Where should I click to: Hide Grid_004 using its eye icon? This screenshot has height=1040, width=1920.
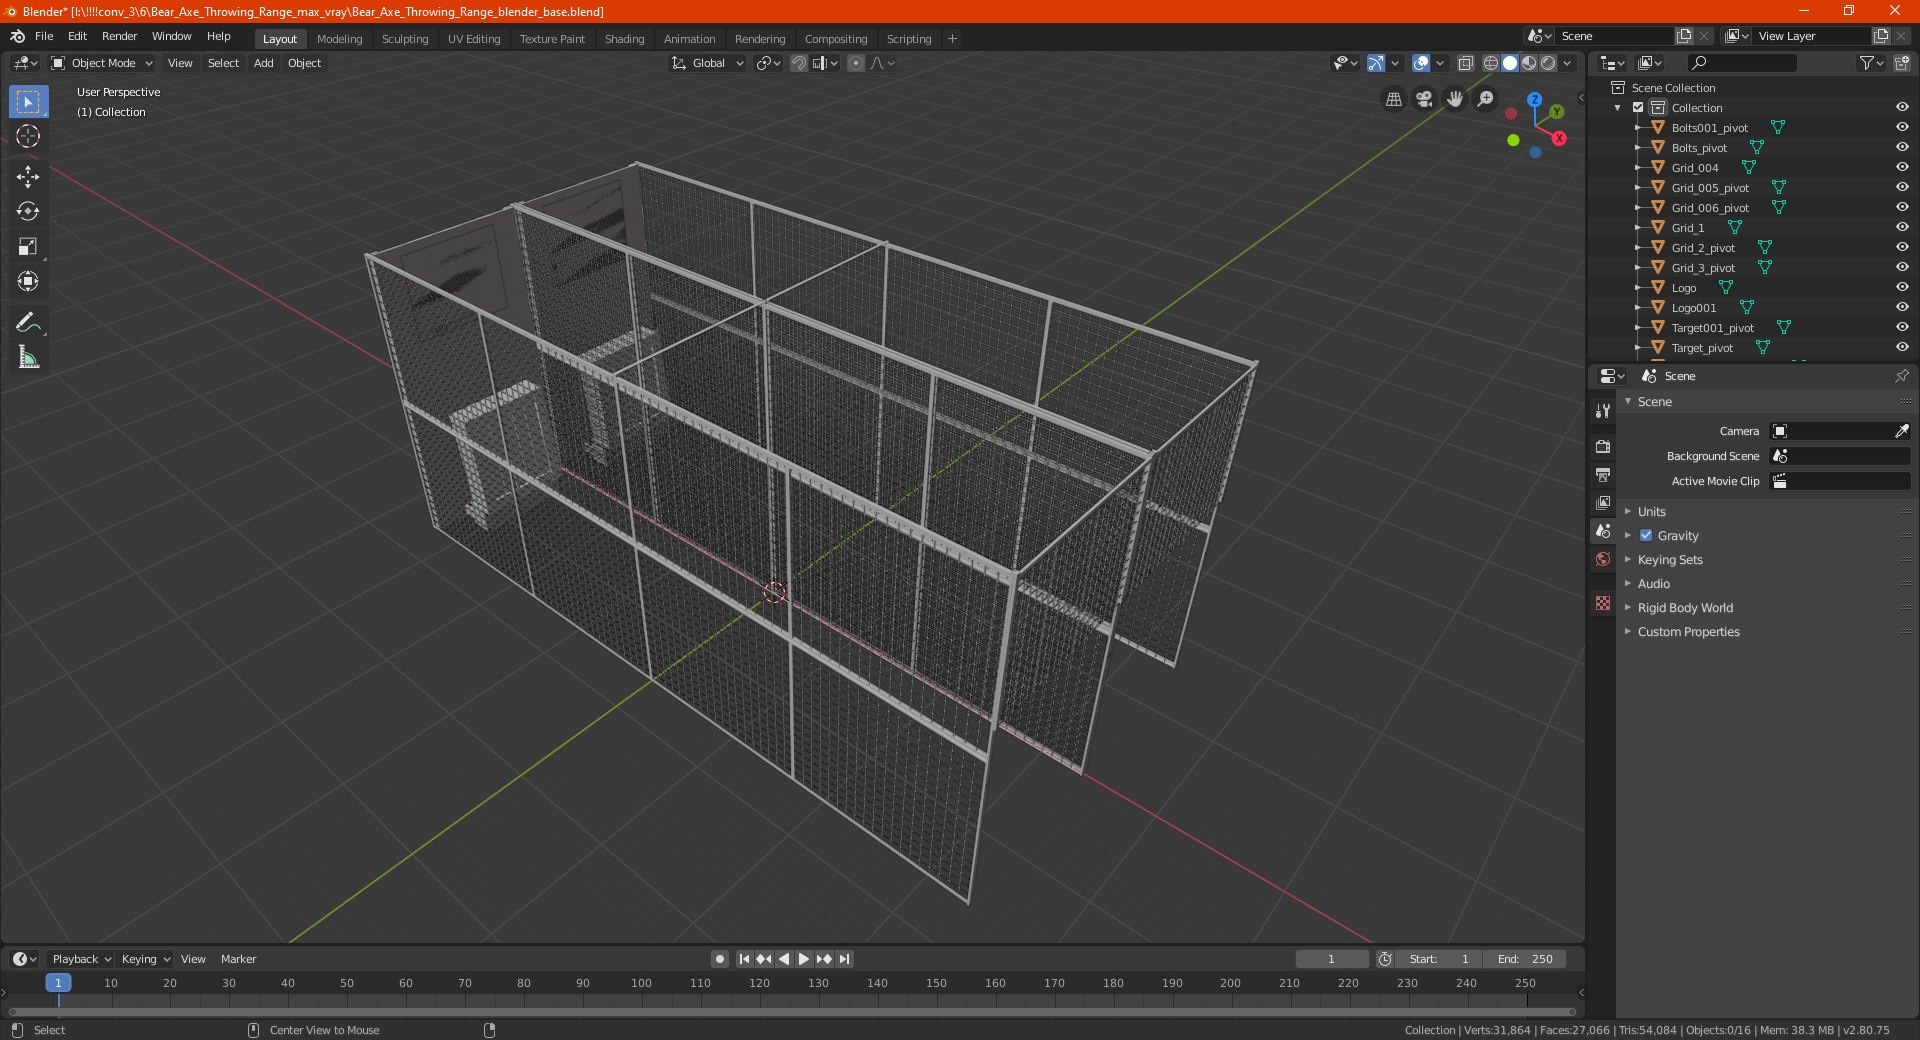click(1902, 167)
